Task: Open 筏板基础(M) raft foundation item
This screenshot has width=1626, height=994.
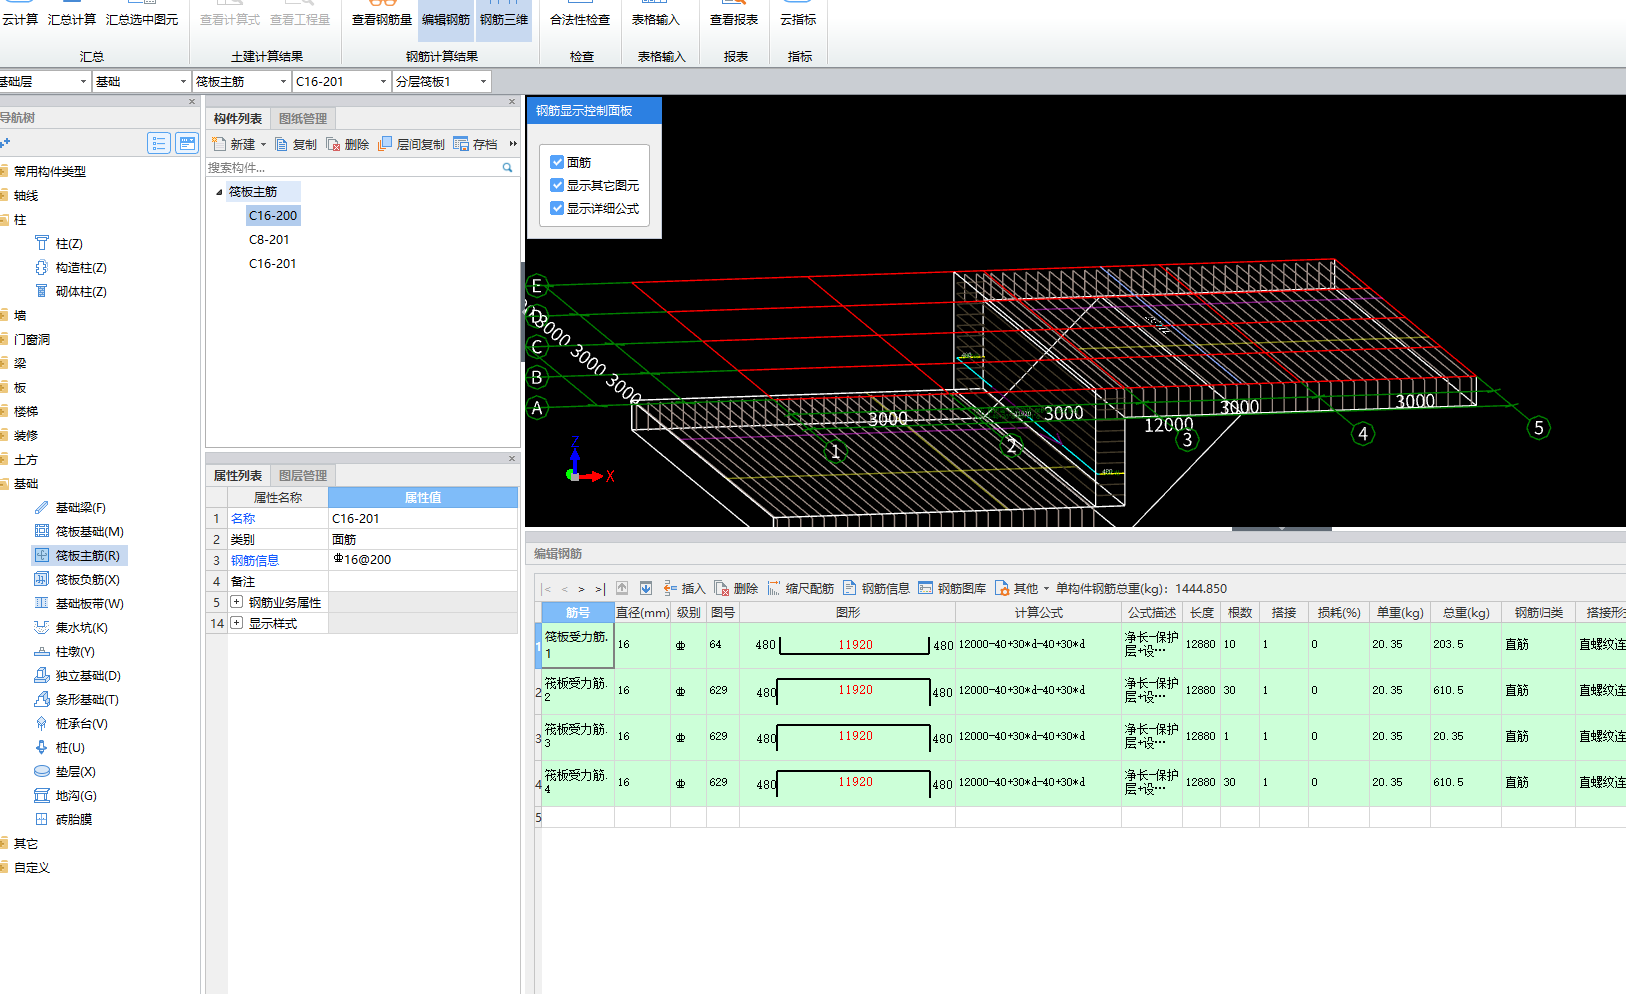Action: [x=89, y=531]
